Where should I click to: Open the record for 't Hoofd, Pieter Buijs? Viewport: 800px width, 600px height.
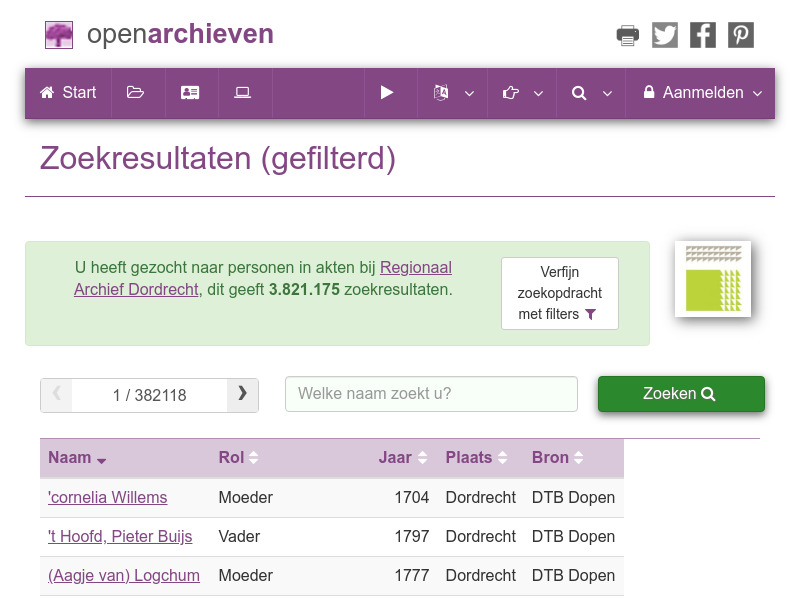pyautogui.click(x=119, y=536)
